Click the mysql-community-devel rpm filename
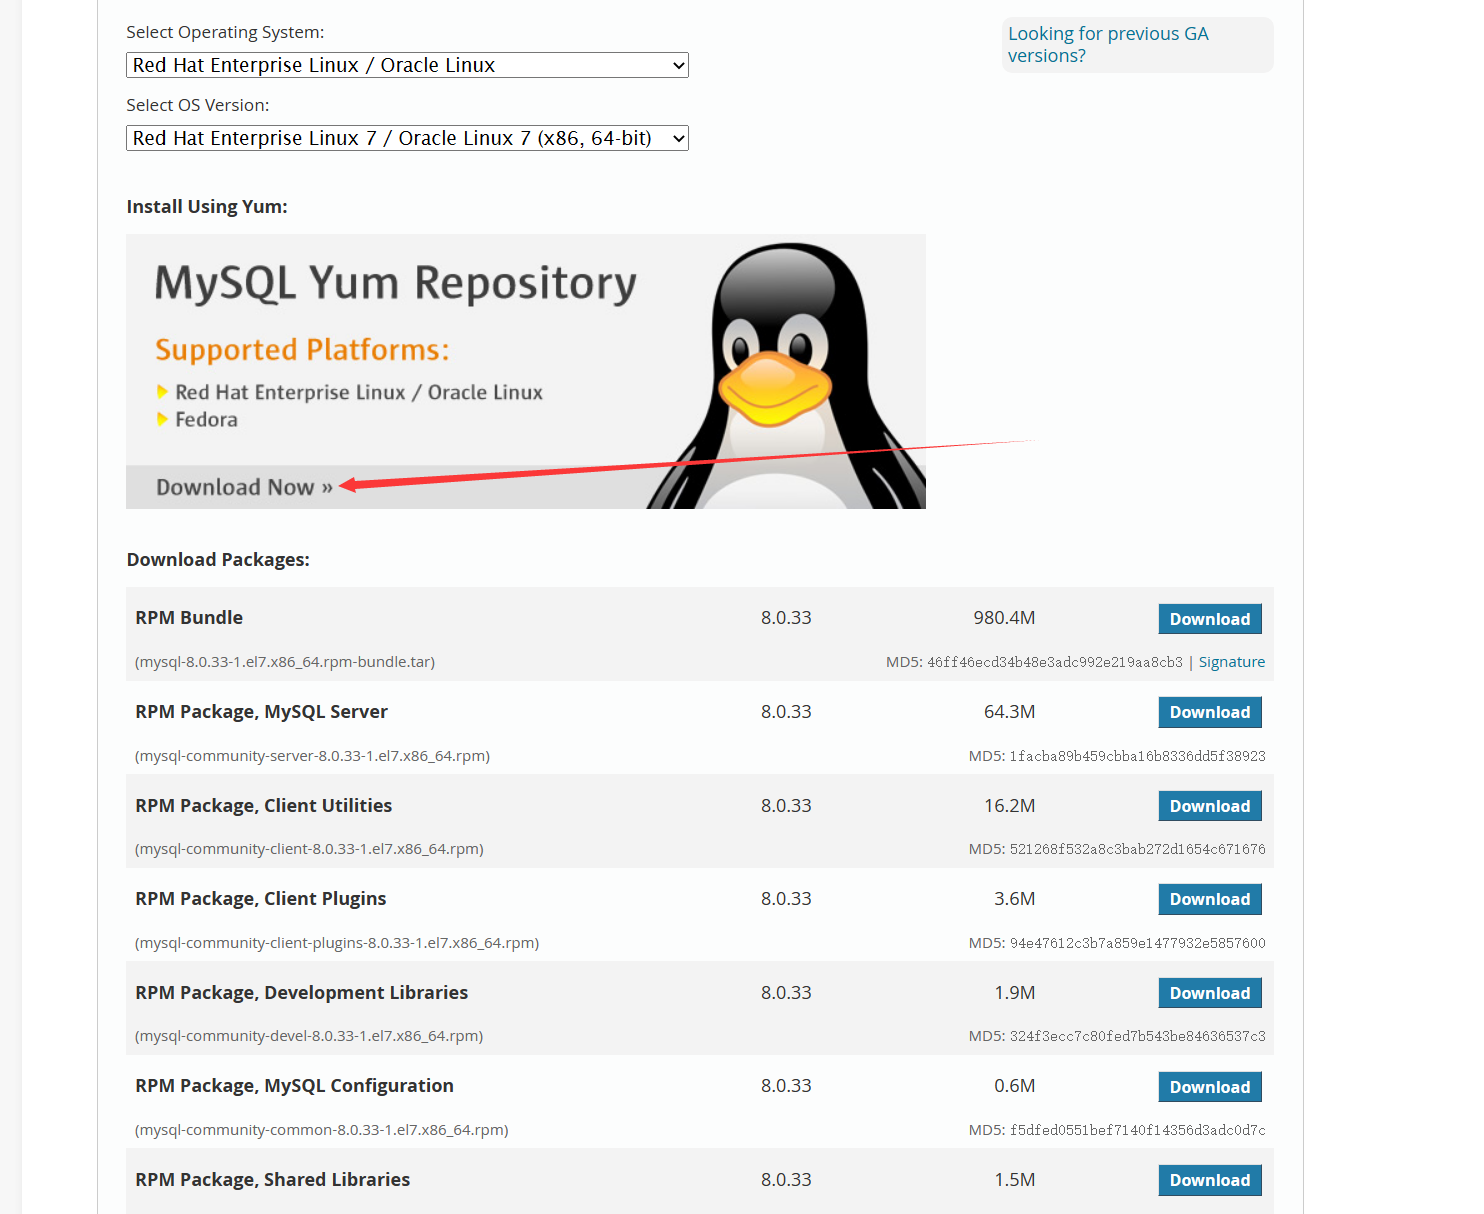Image resolution: width=1484 pixels, height=1214 pixels. point(309,1036)
